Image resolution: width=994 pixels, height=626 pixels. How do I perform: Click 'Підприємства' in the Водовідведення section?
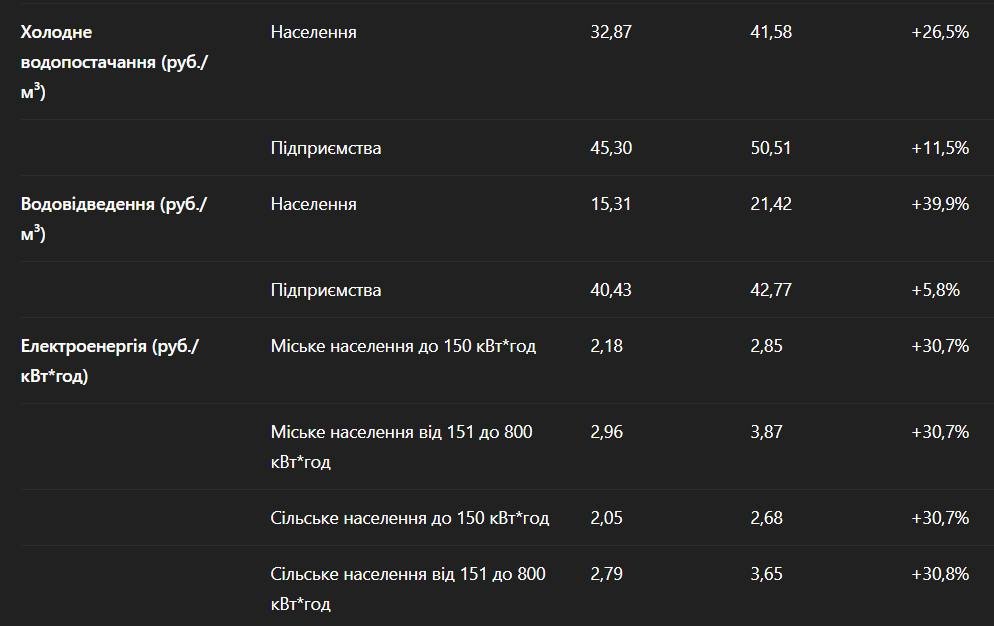pos(325,290)
